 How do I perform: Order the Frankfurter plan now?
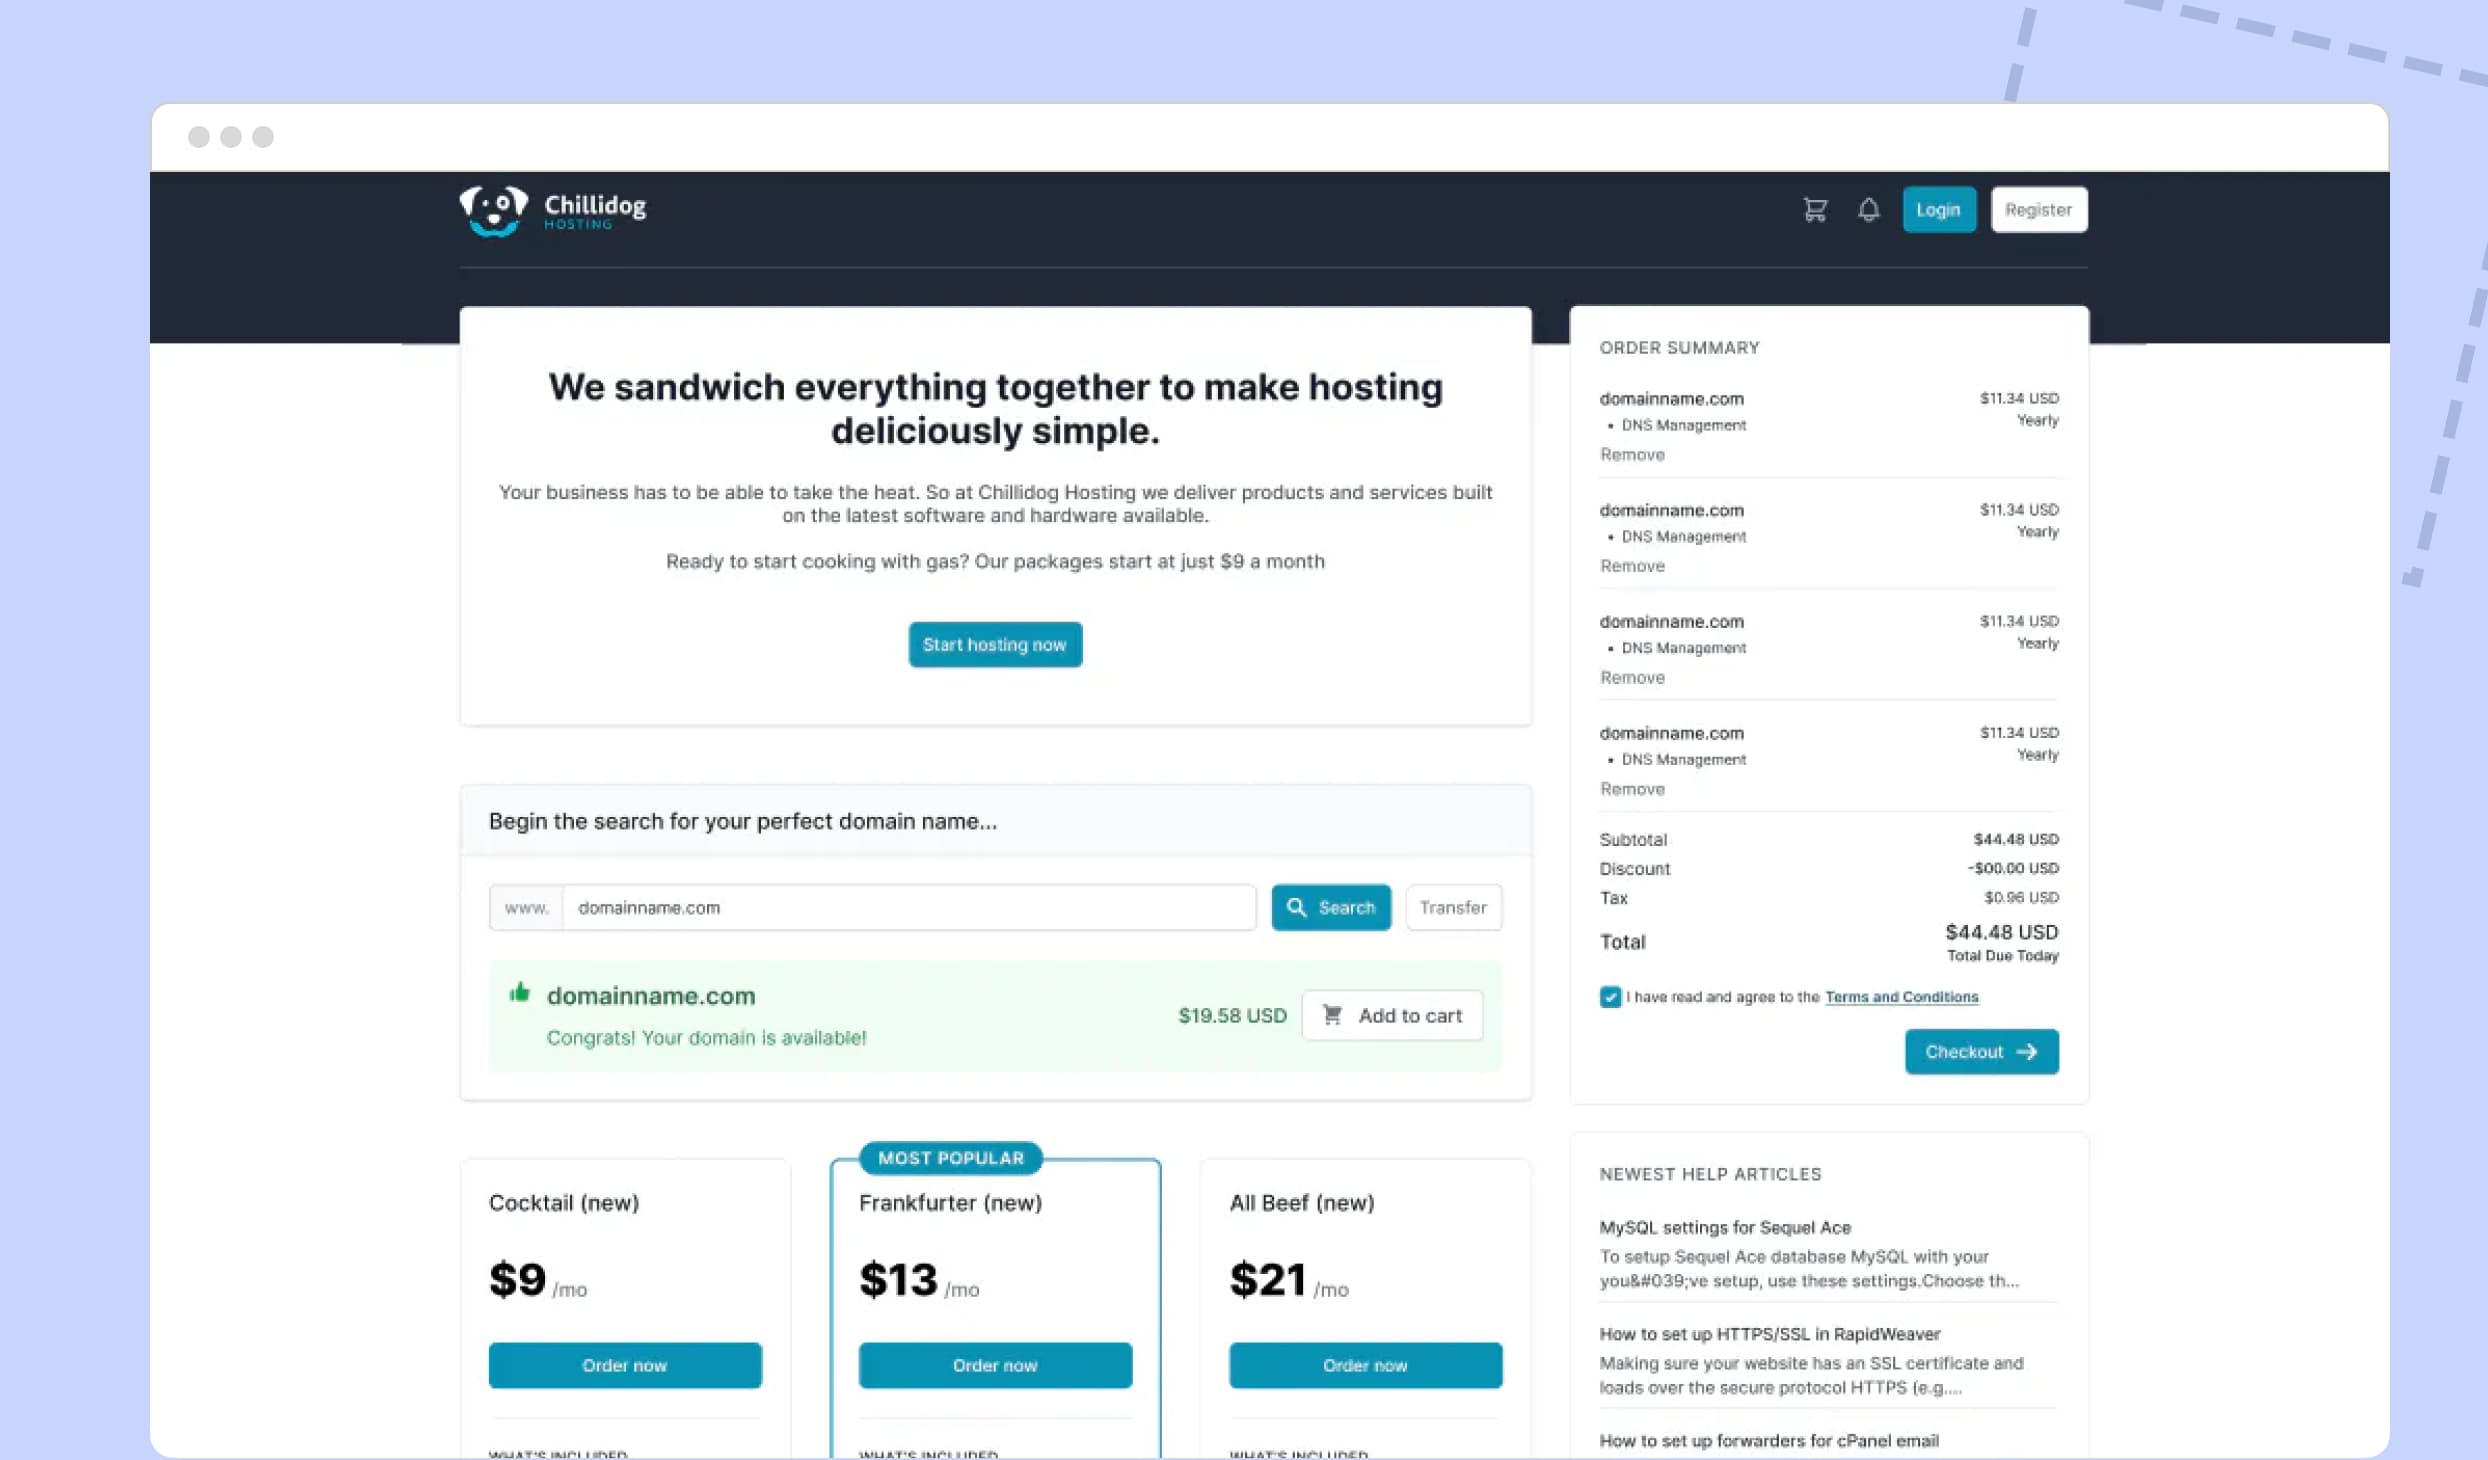click(x=995, y=1365)
